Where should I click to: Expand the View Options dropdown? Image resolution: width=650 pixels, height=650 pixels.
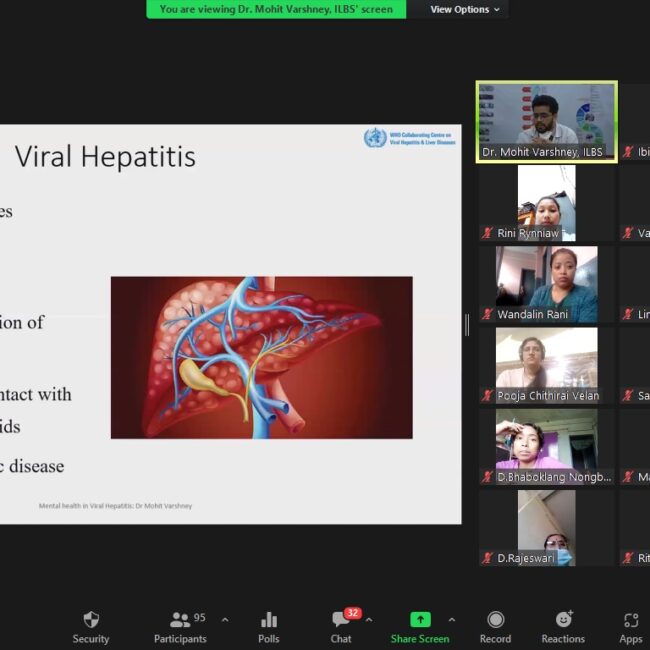tap(465, 9)
